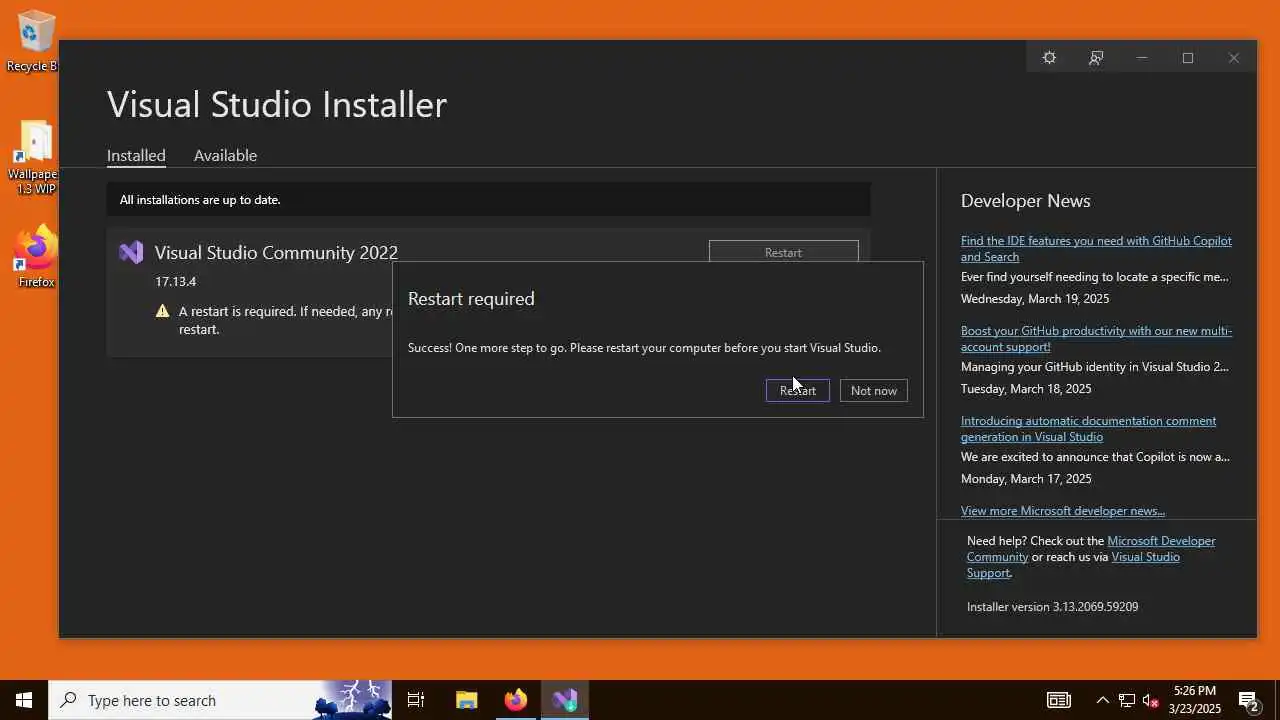Click the Visual Studio Community 2022 logo icon
Viewport: 1280px width, 720px height.
click(131, 252)
